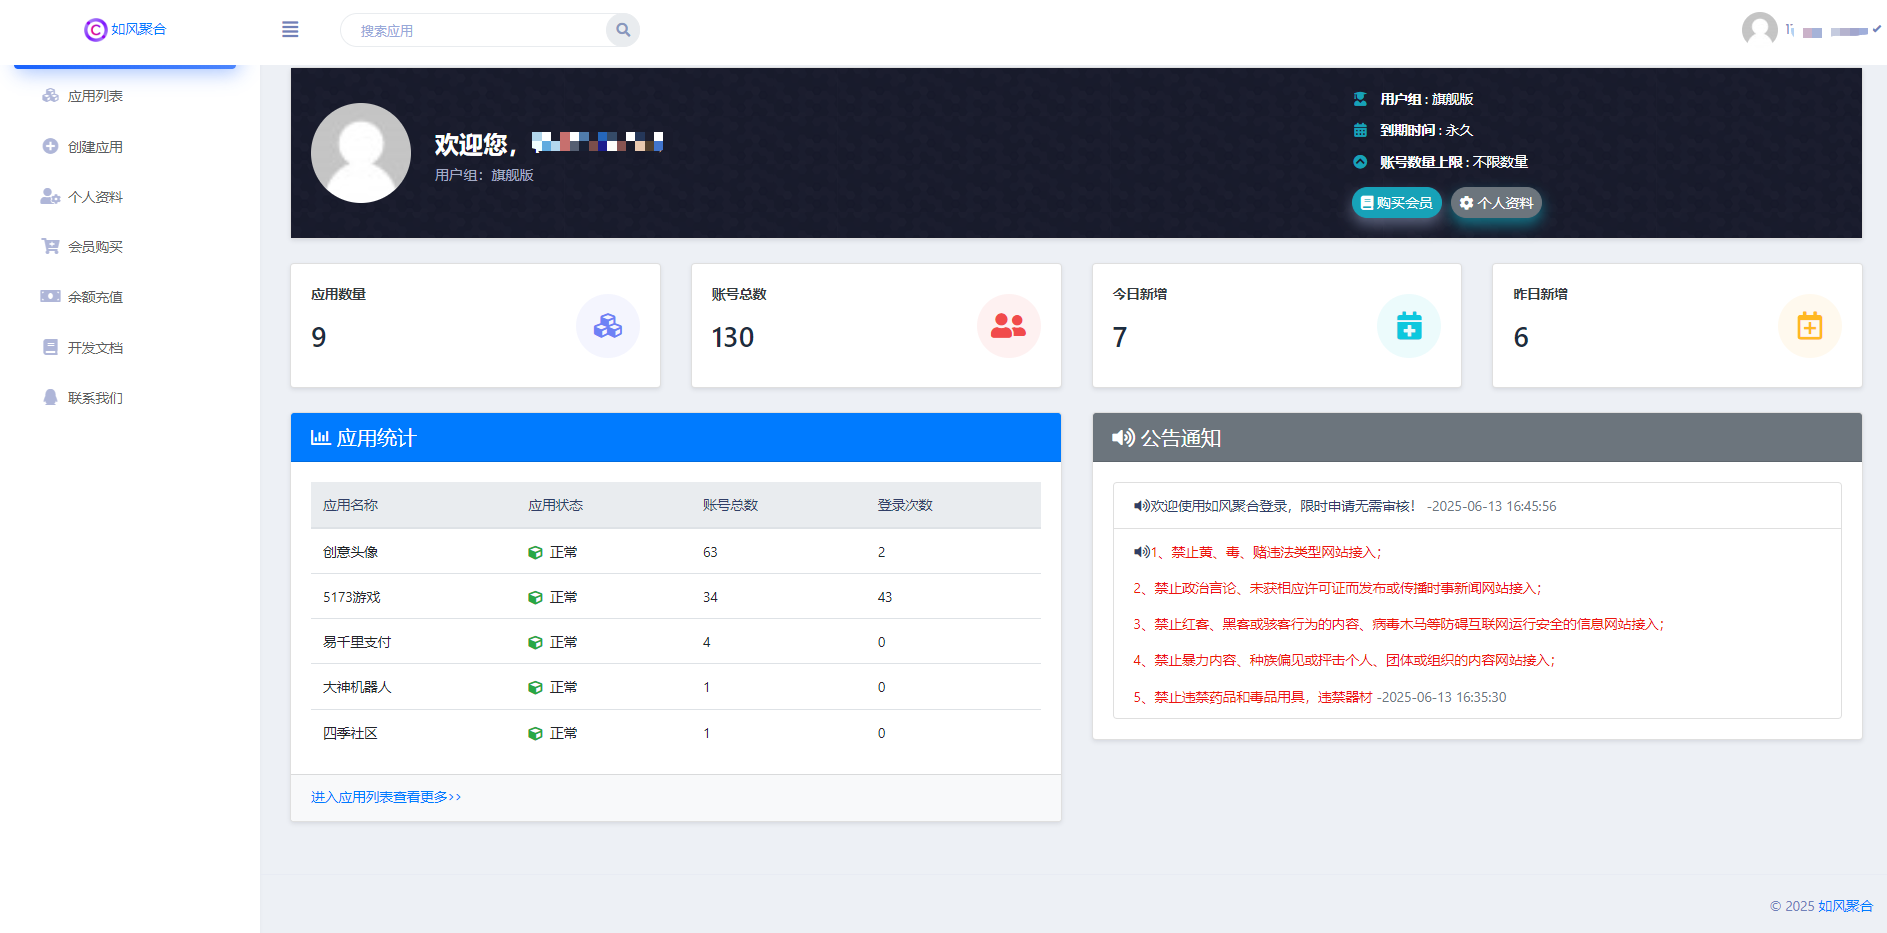
Task: Open 应用列表 in the sidebar
Action: pos(95,96)
